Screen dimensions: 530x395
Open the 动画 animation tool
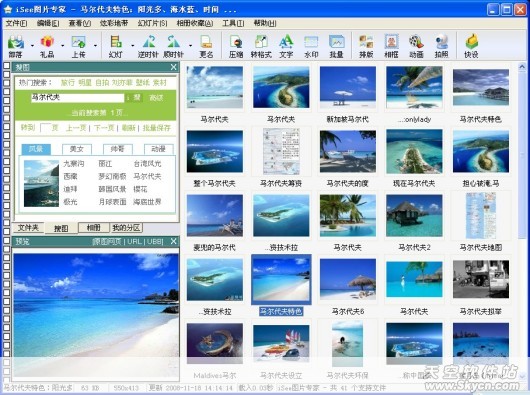[x=416, y=46]
